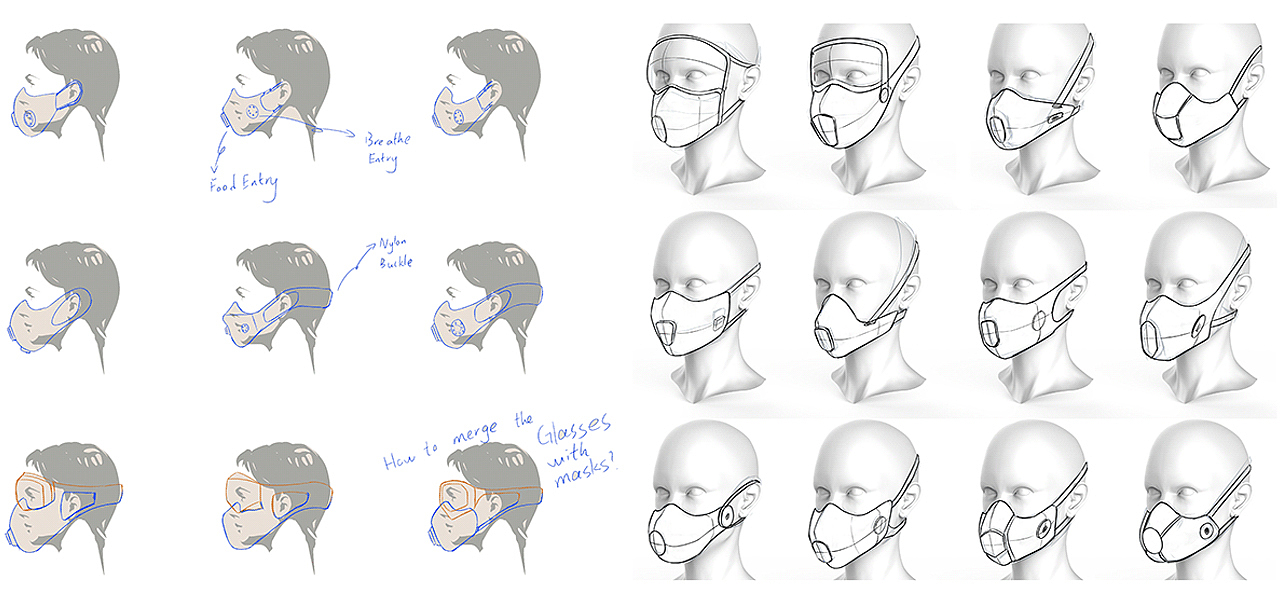The width and height of the screenshot is (1280, 609).
Task: Select the render with large round front cap mask
Action: tap(1200, 500)
